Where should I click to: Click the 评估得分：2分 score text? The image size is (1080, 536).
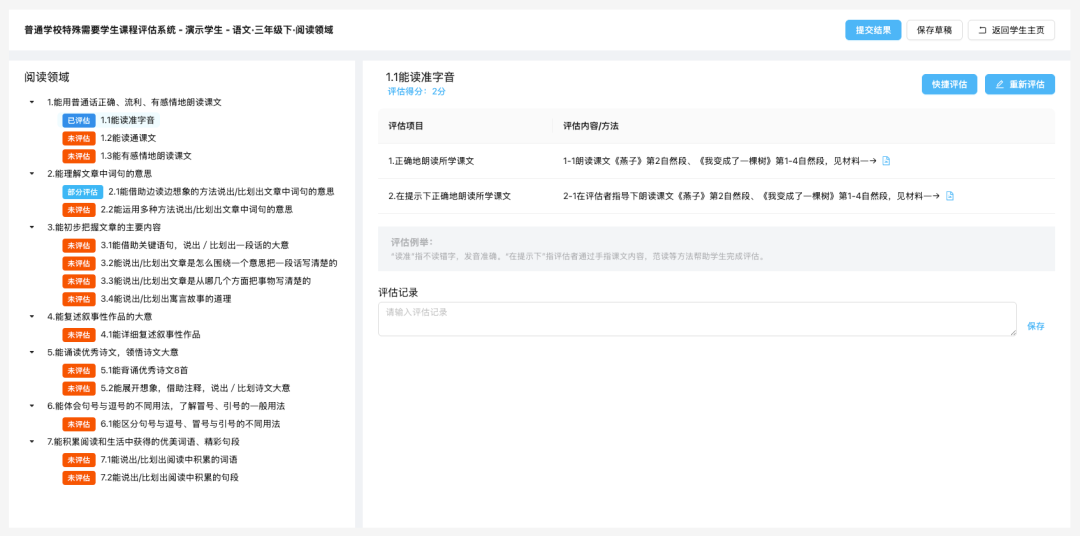tap(417, 92)
